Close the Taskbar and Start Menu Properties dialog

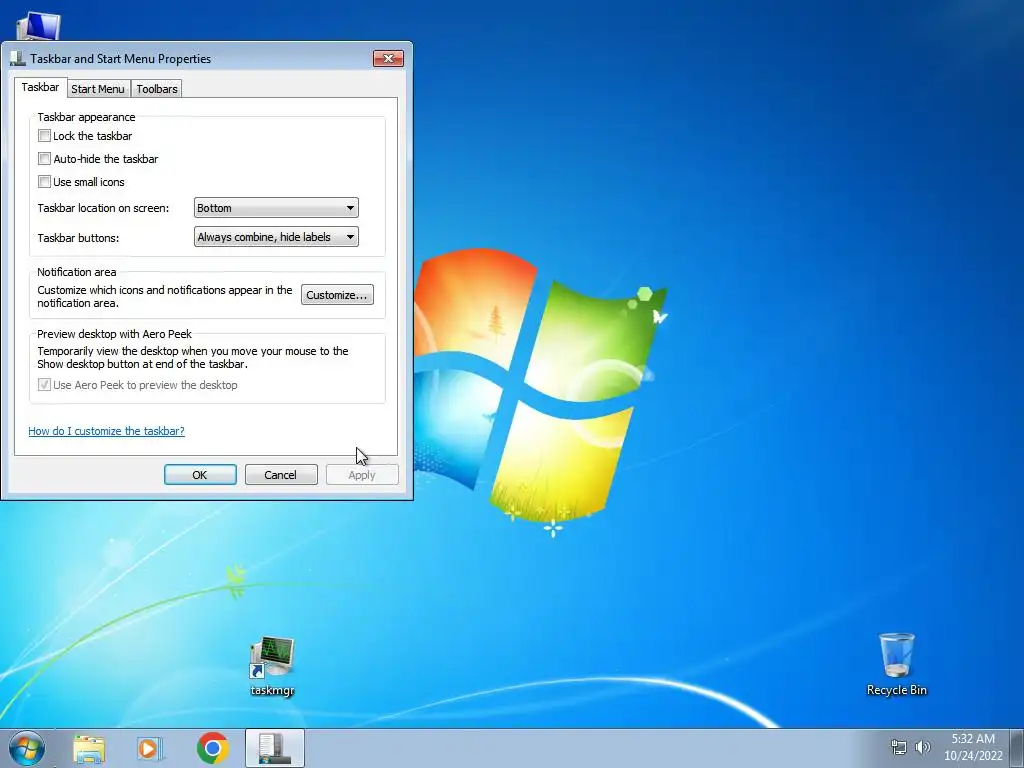(388, 59)
